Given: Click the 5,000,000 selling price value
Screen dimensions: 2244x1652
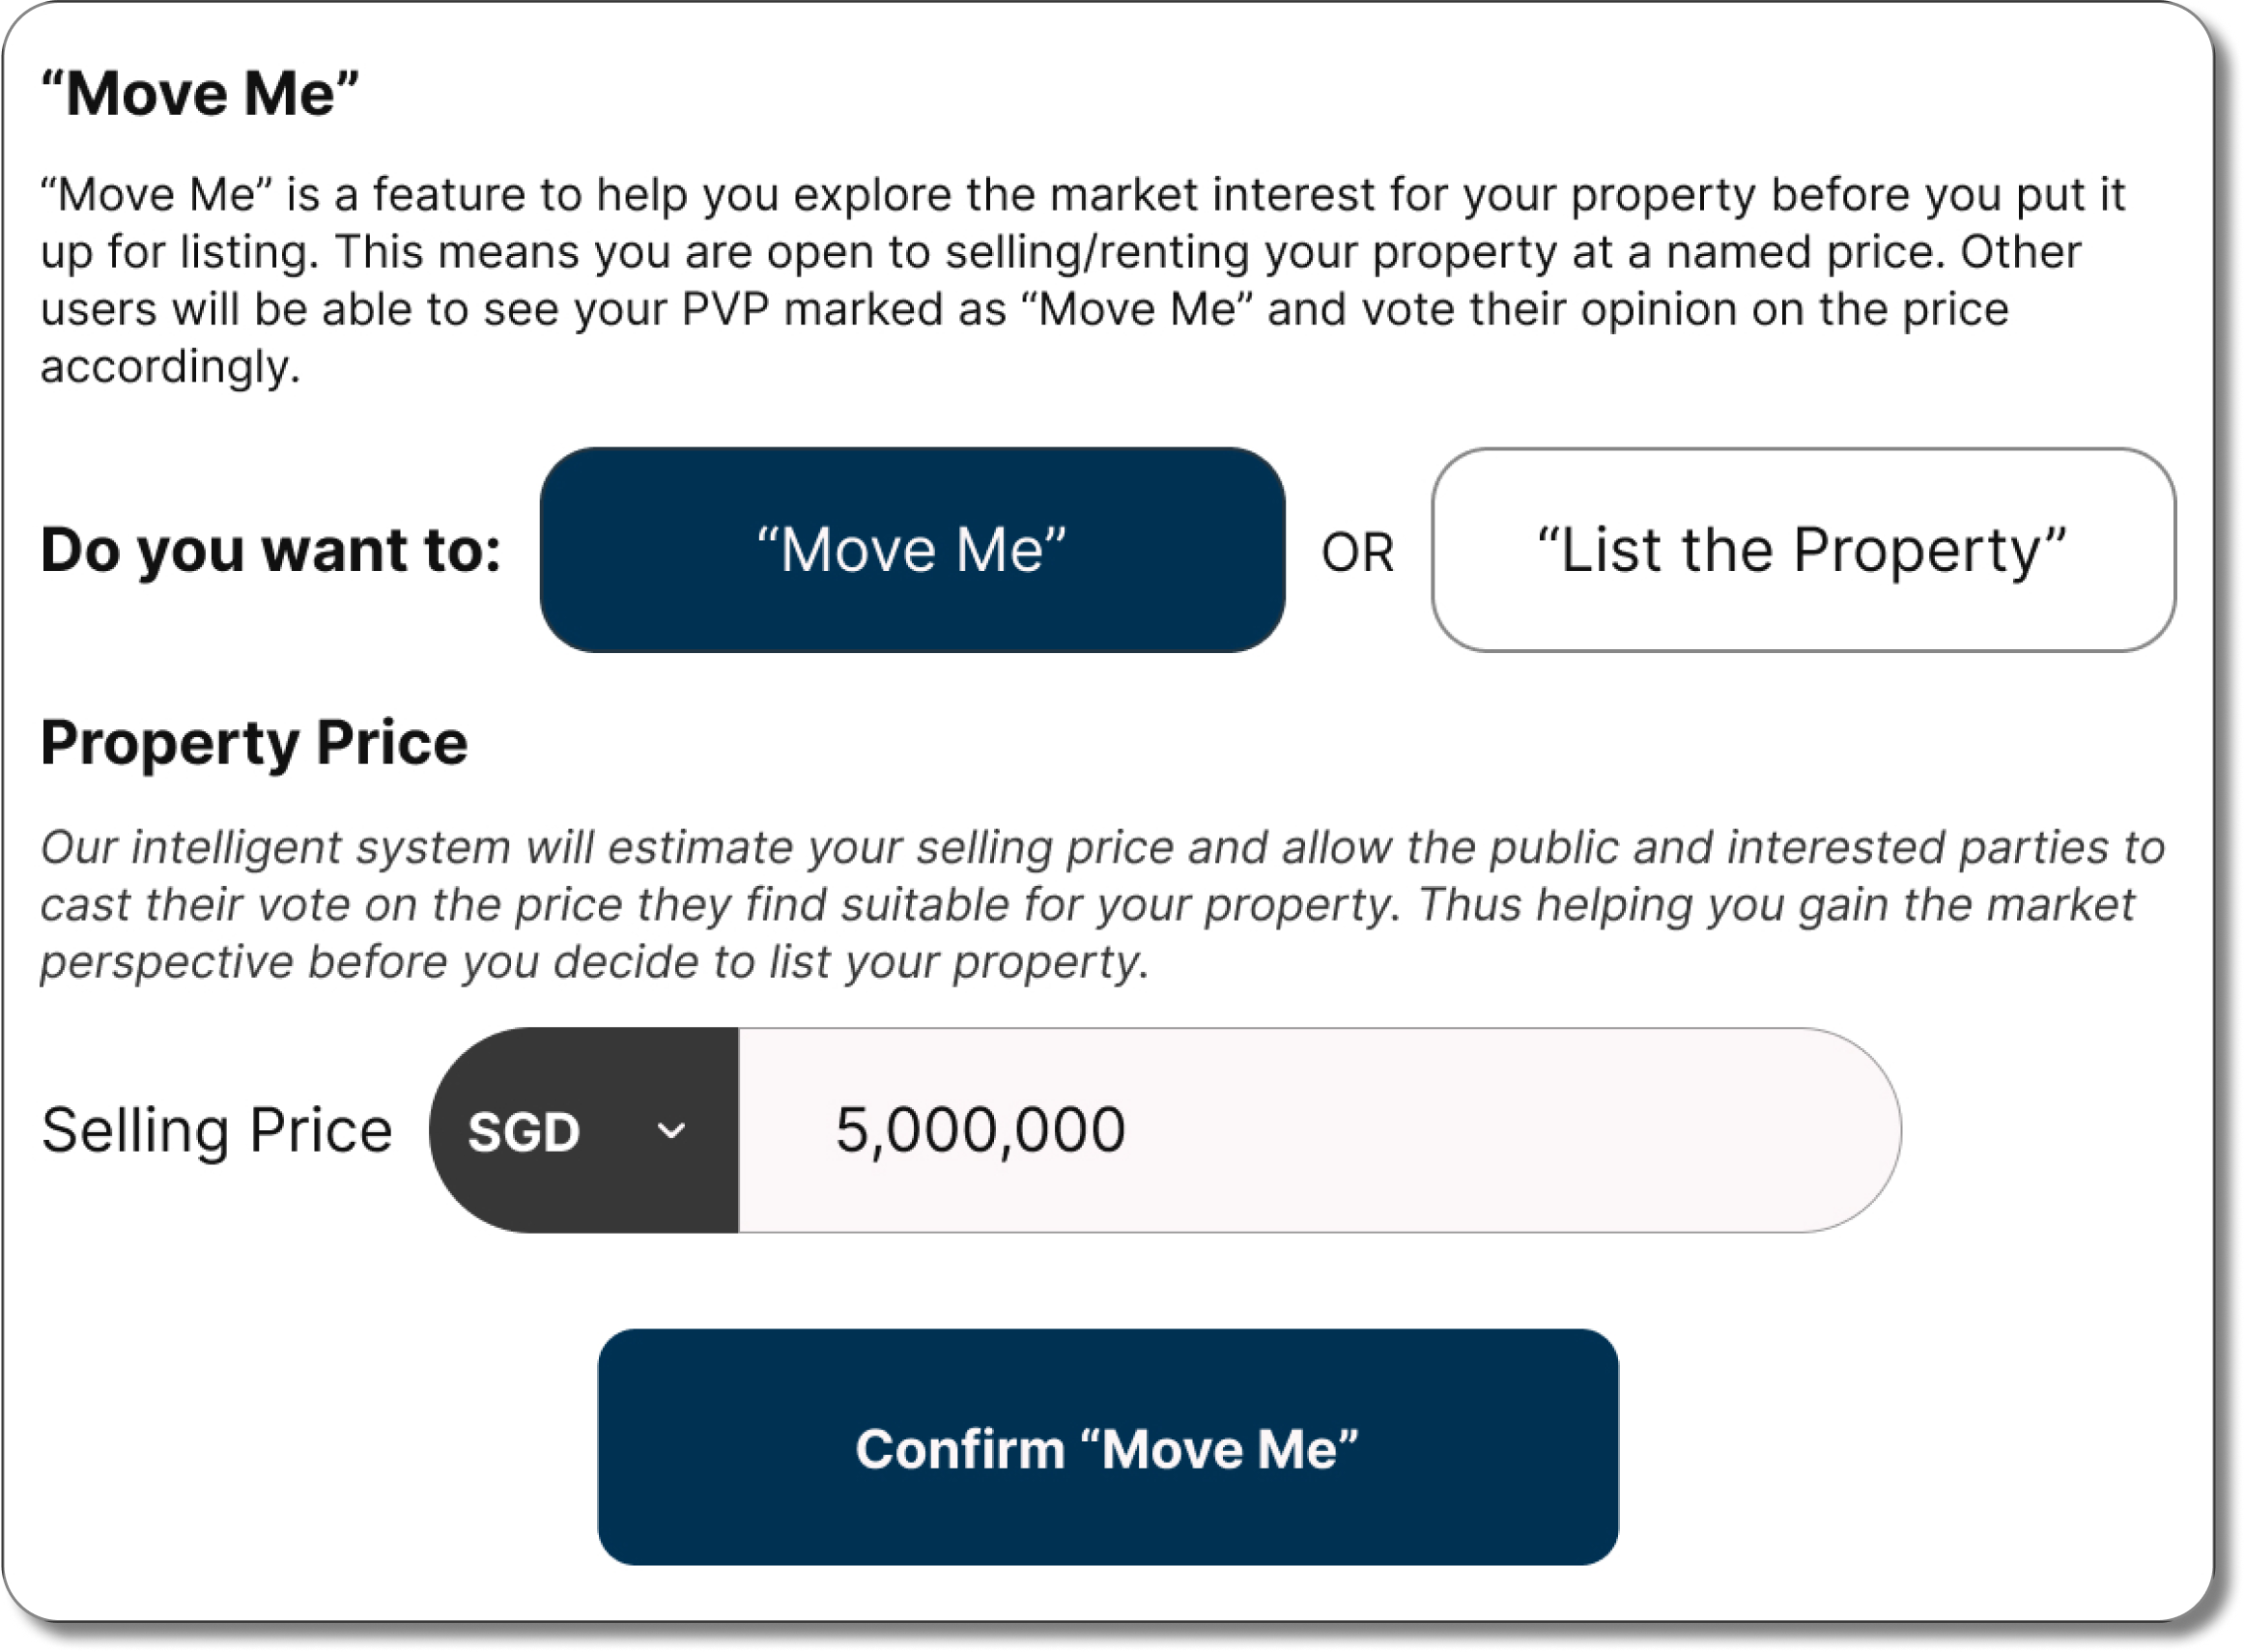Looking at the screenshot, I should 980,1131.
